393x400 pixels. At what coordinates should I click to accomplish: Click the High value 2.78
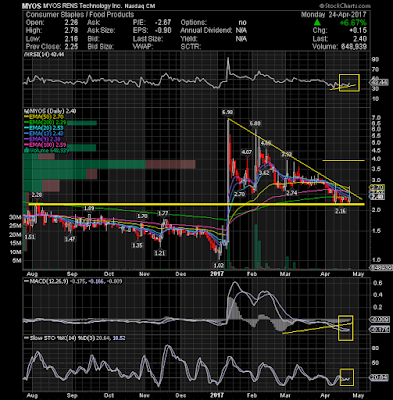72,31
